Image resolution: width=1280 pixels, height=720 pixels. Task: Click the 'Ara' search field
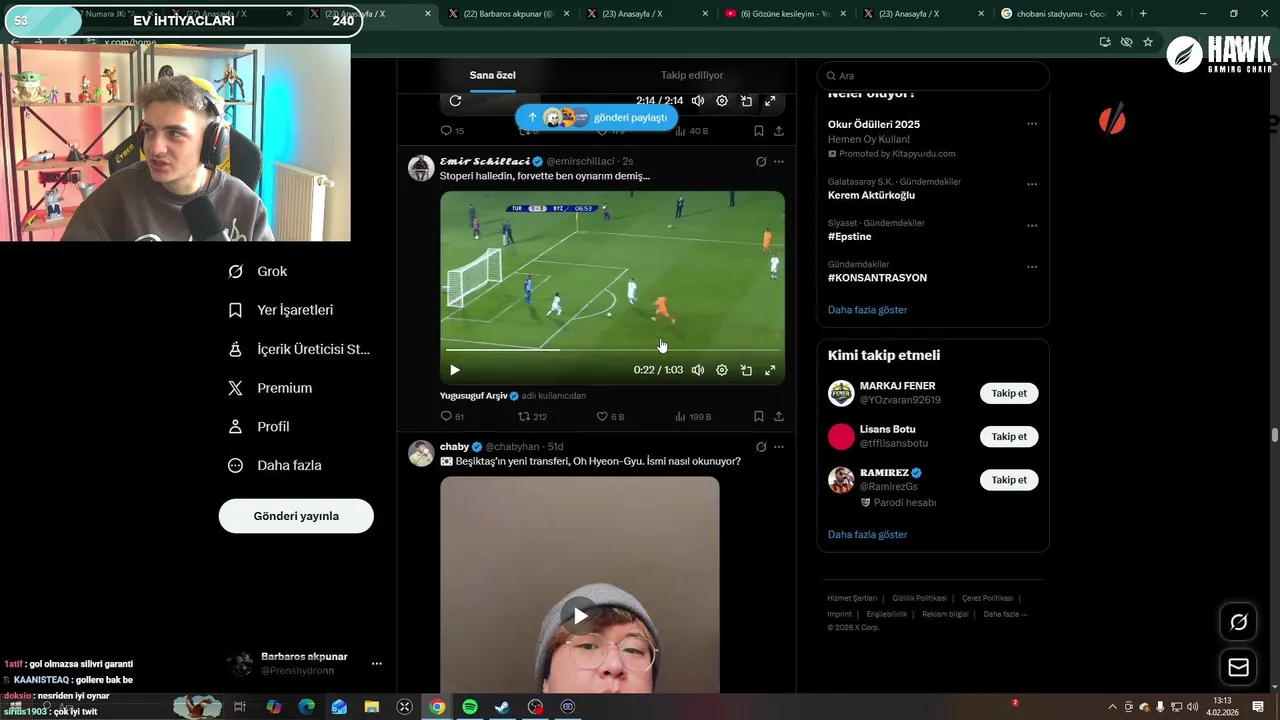click(x=933, y=76)
